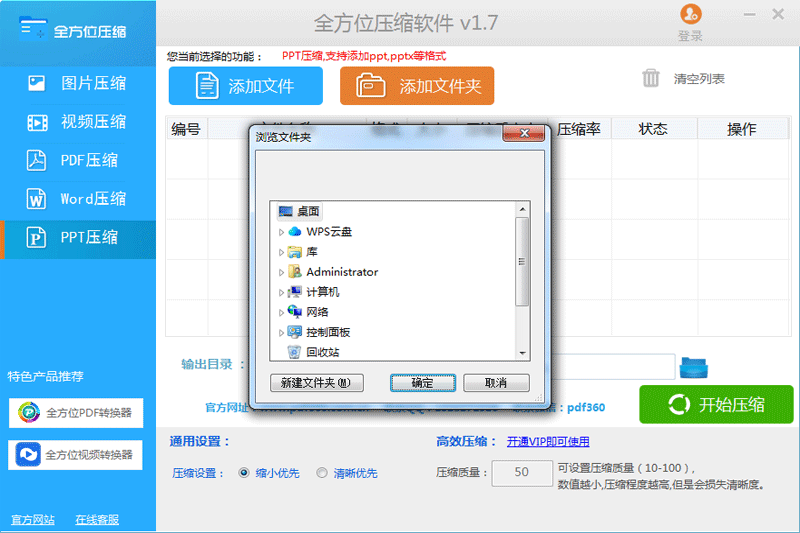Screen dimensions: 800x533
Task: Select the 回收站 recycle bin icon
Action: [294, 352]
